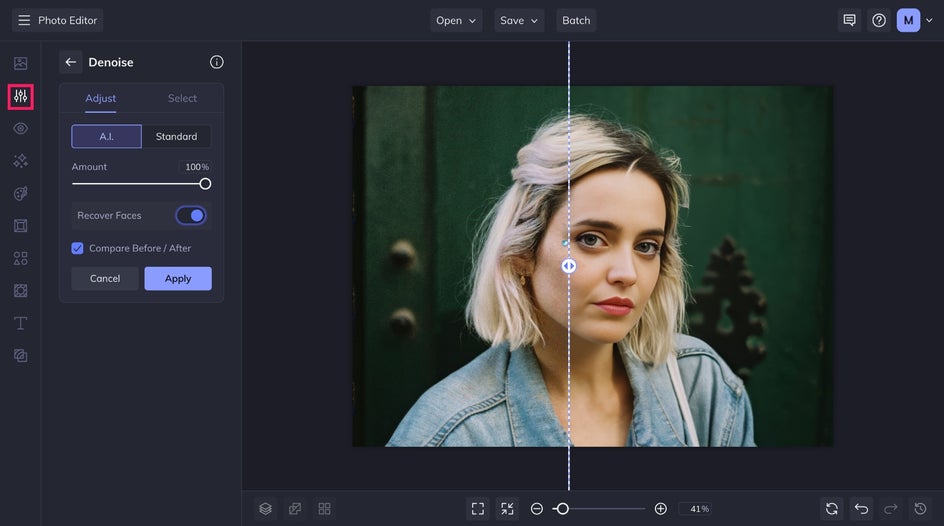Open the Overlays sidebar icon
944x526 pixels.
[20, 291]
